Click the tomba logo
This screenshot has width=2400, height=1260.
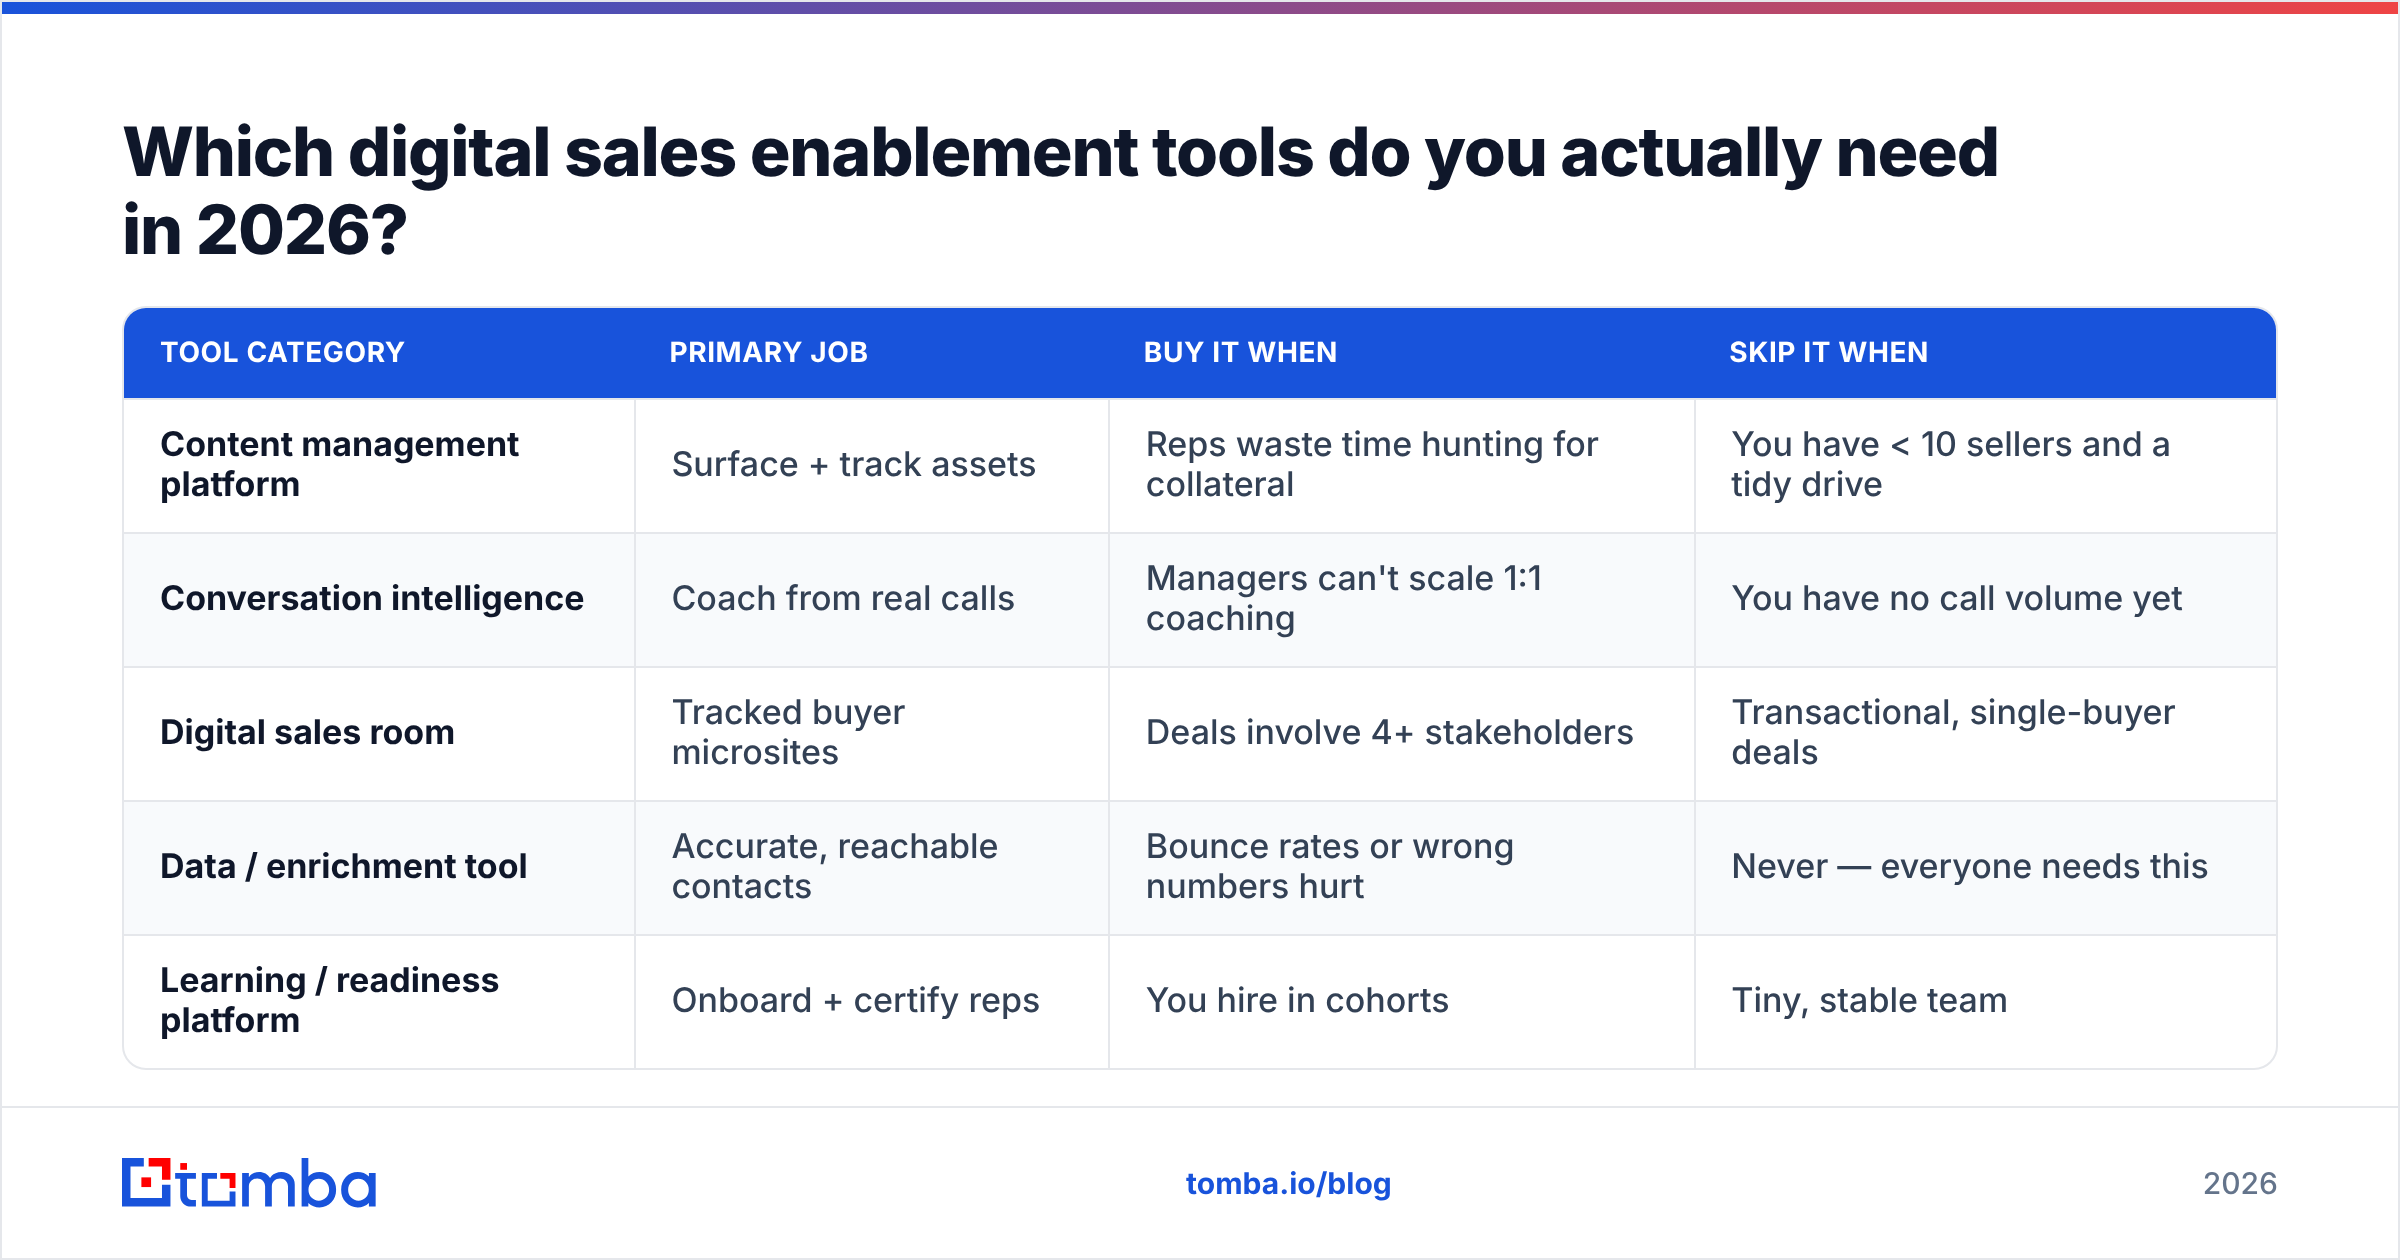pyautogui.click(x=249, y=1183)
